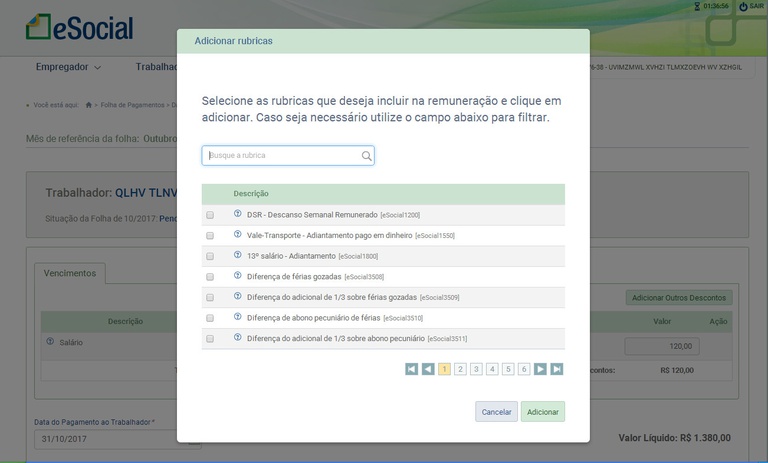Open info icon for adicional sobre abono pecuniário
This screenshot has height=463, width=768.
[x=238, y=337]
